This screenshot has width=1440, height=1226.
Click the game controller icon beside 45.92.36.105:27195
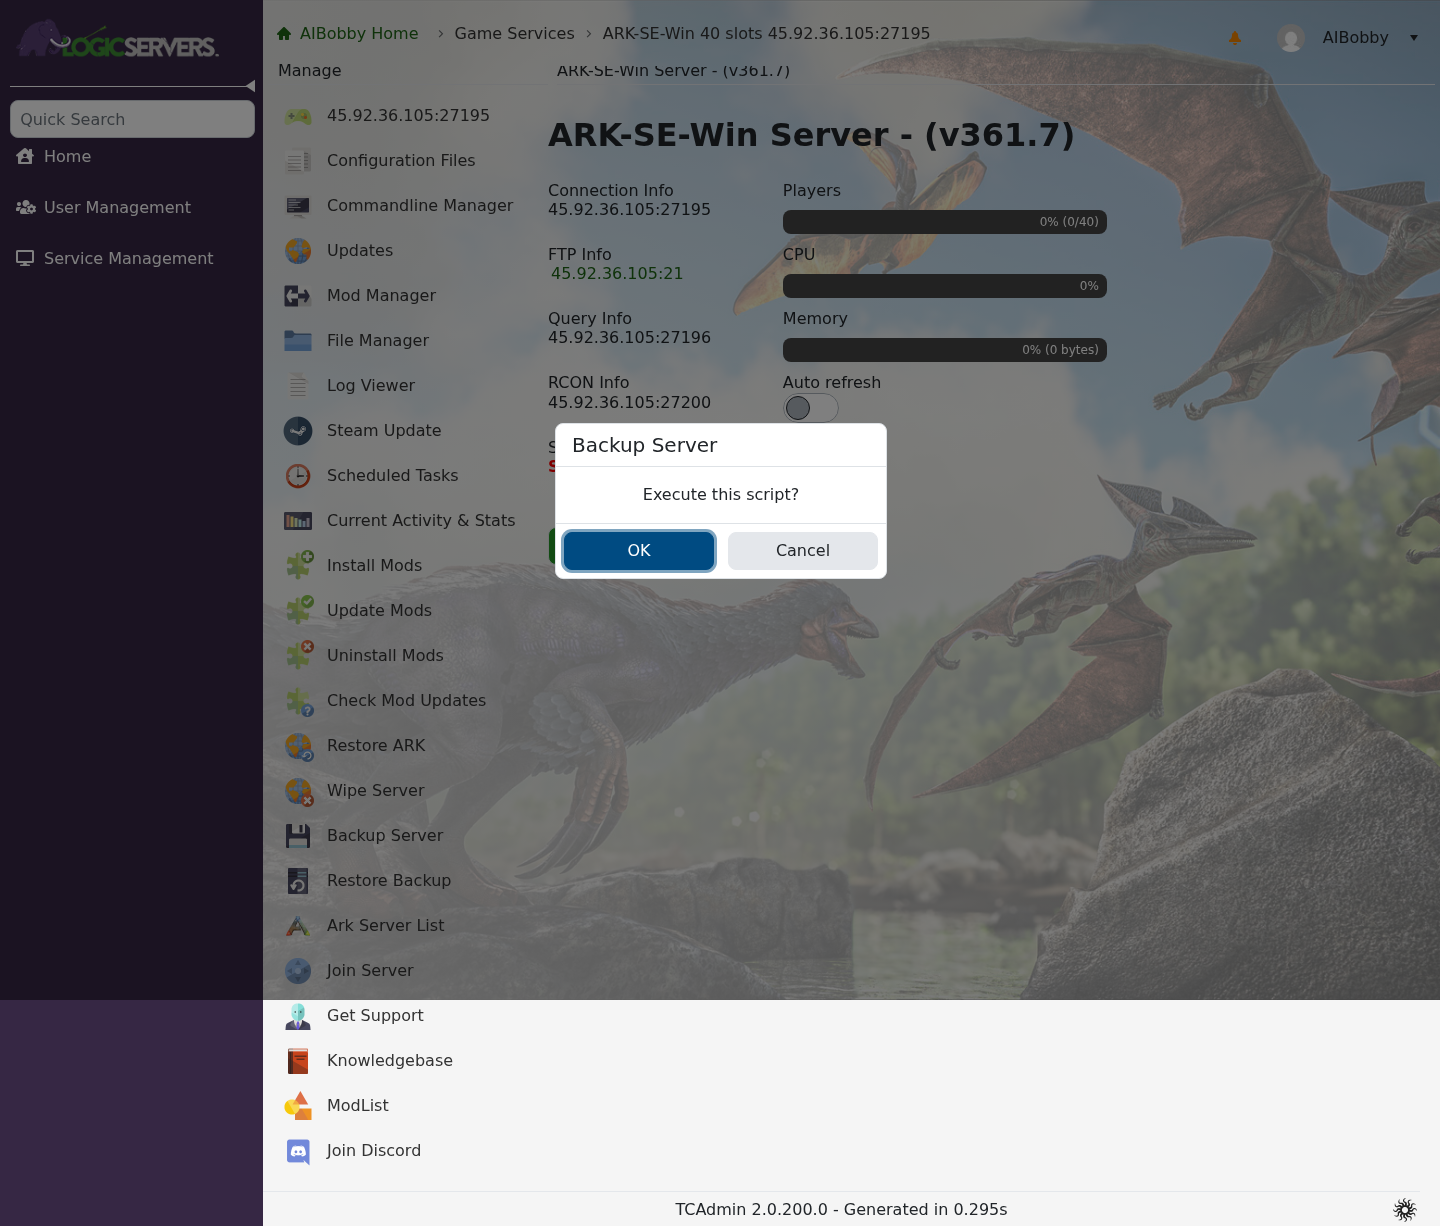298,116
